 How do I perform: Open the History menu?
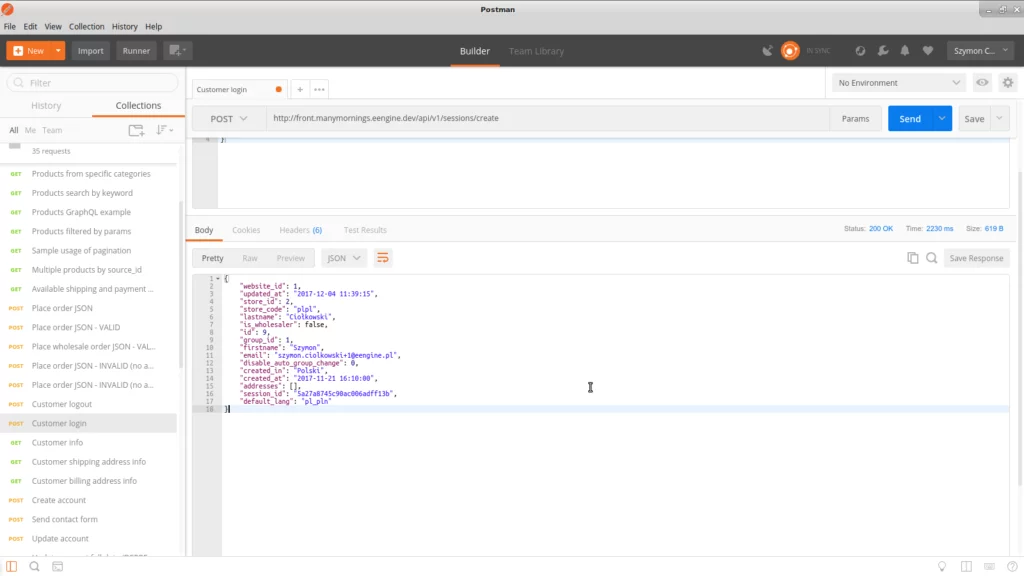tap(124, 27)
